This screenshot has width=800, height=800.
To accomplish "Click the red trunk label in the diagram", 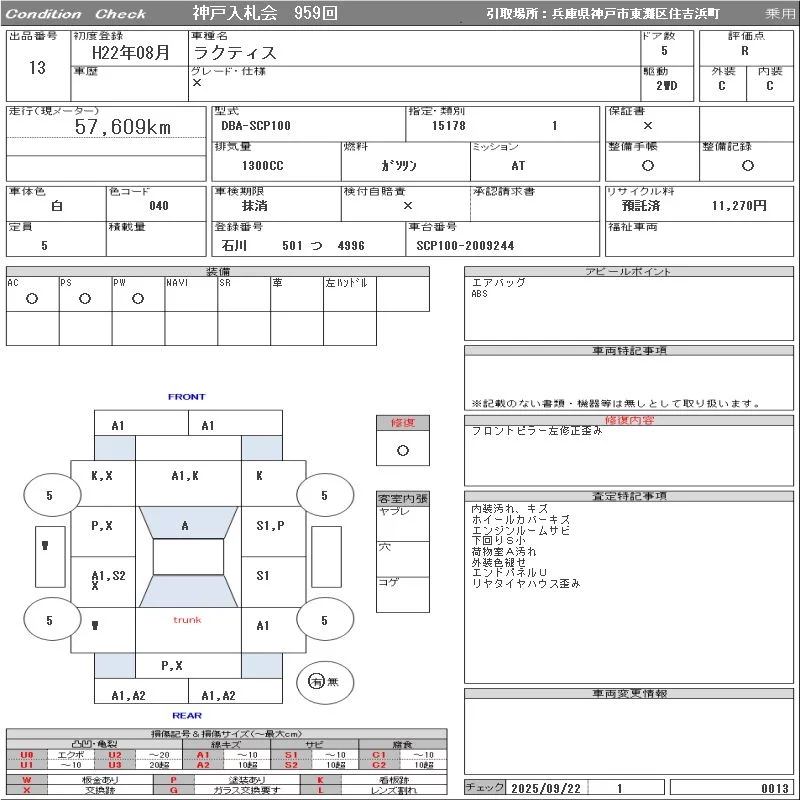I will click(x=187, y=620).
